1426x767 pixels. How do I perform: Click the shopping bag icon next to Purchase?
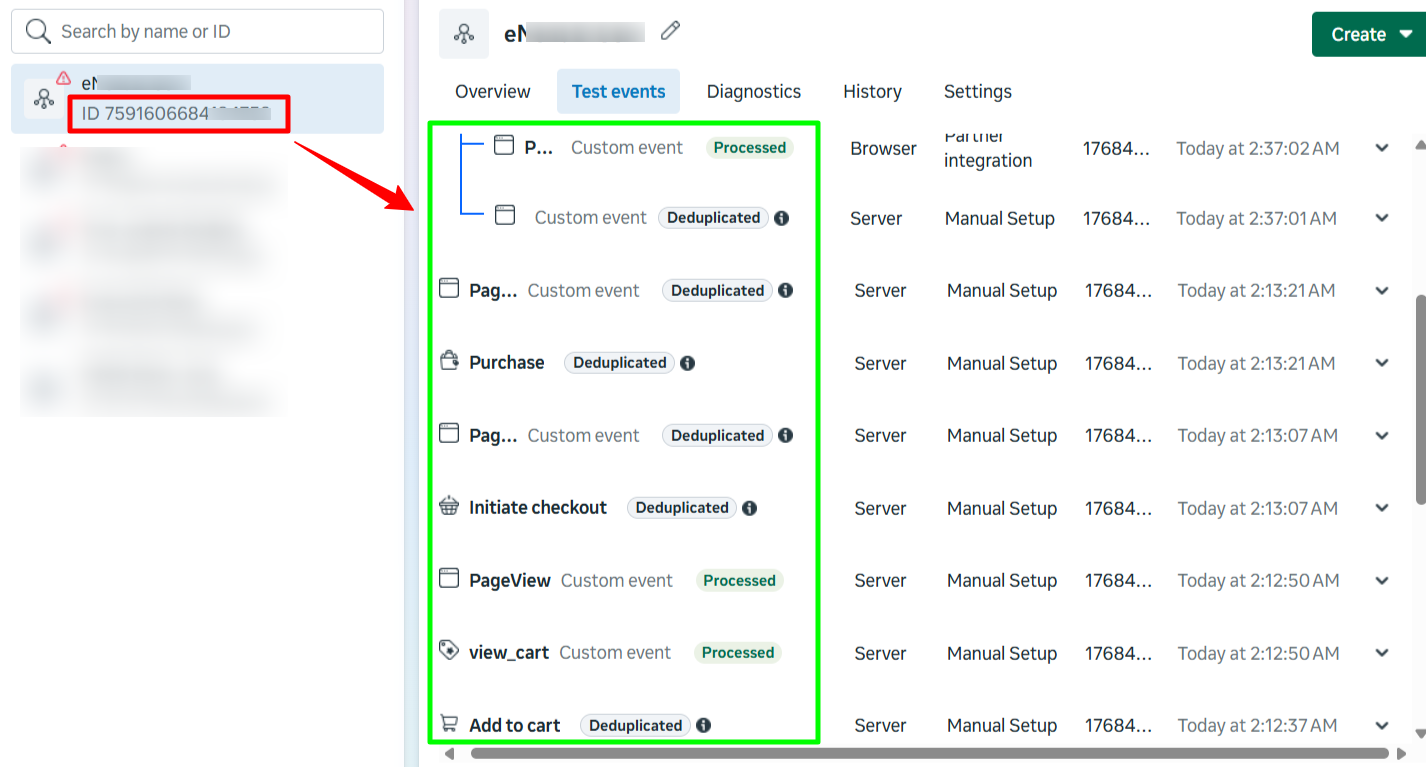point(449,361)
